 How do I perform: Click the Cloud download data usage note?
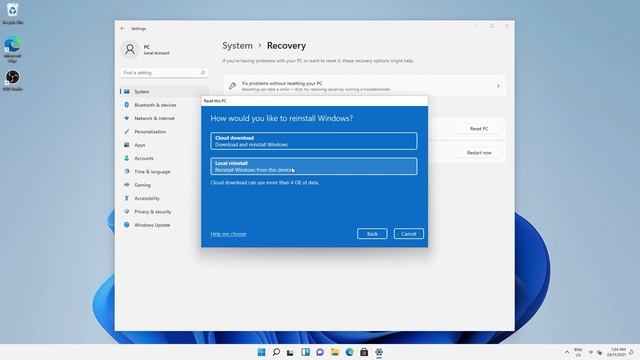pos(264,183)
